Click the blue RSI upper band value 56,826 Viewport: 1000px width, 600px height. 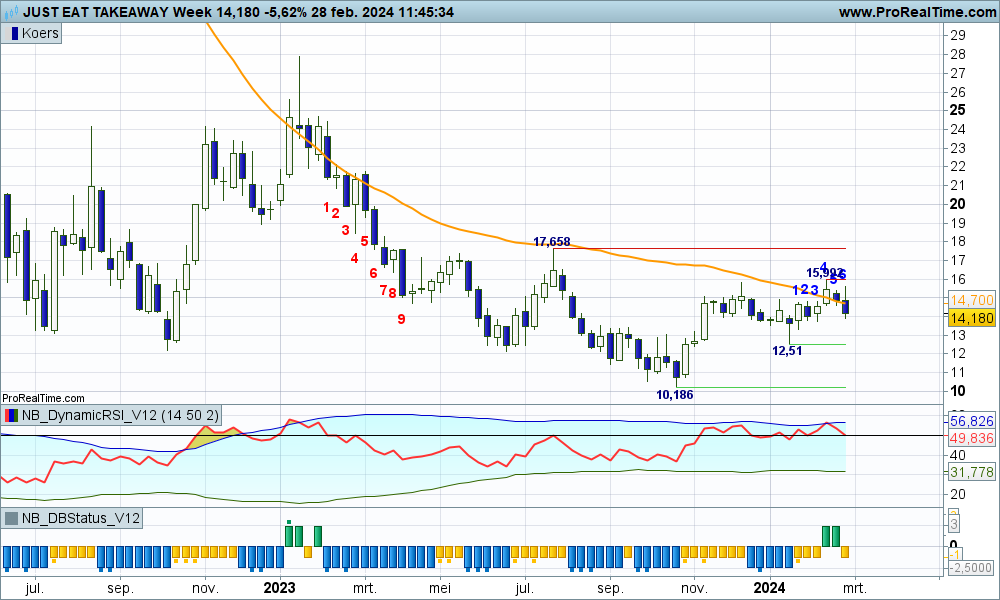(970, 421)
